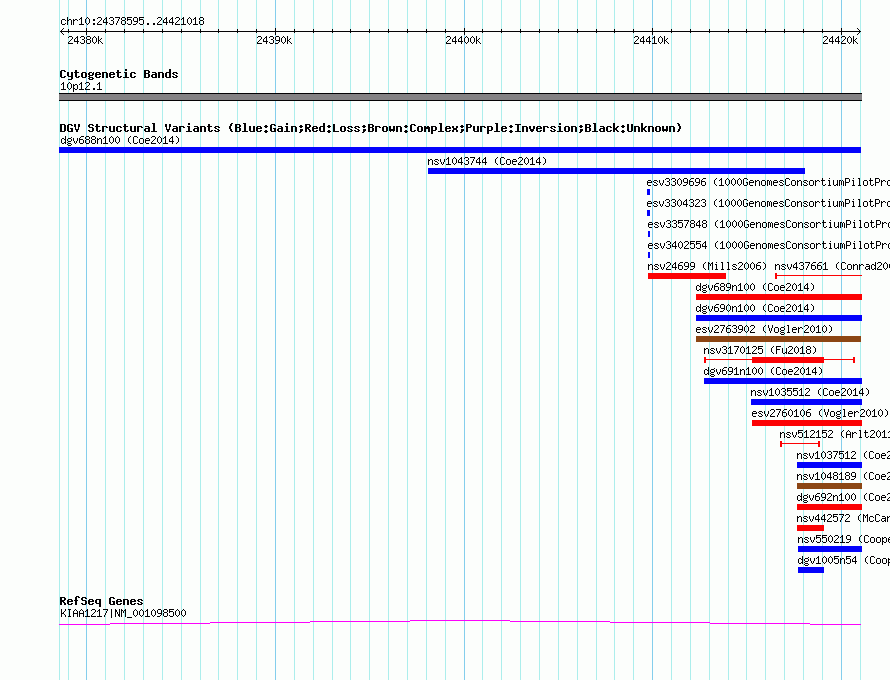
Task: Open esv2763902 (Vogler2010) variant
Action: tap(764, 329)
